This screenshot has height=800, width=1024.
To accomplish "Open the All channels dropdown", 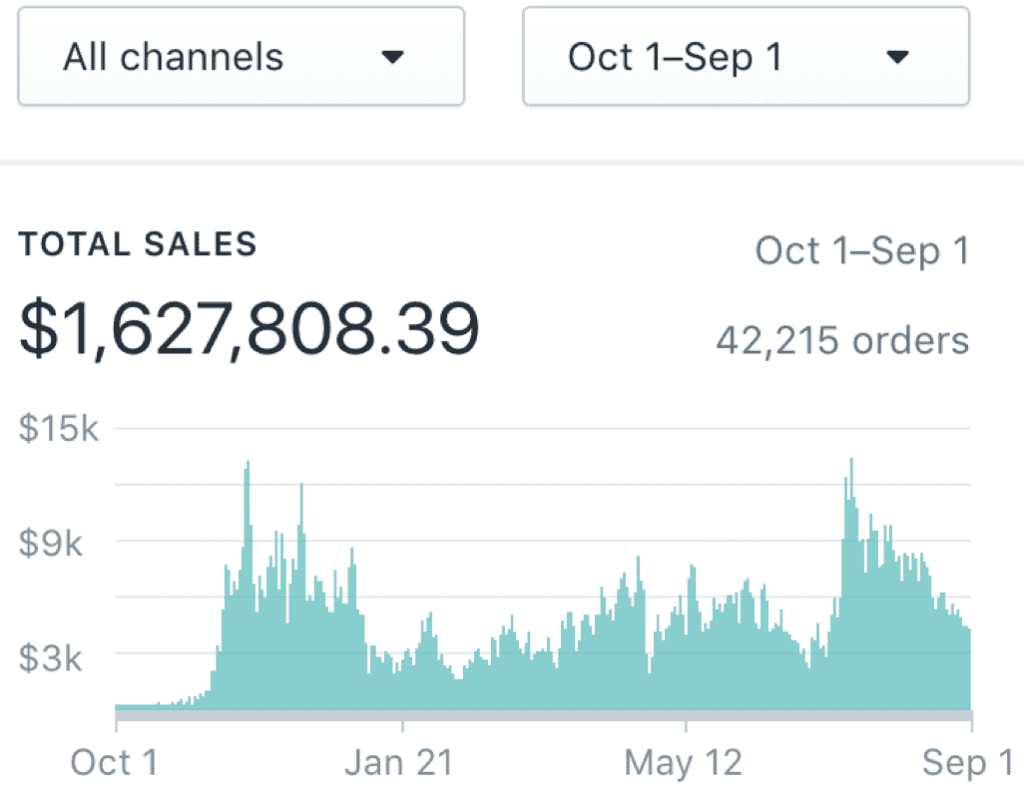I will coord(241,56).
